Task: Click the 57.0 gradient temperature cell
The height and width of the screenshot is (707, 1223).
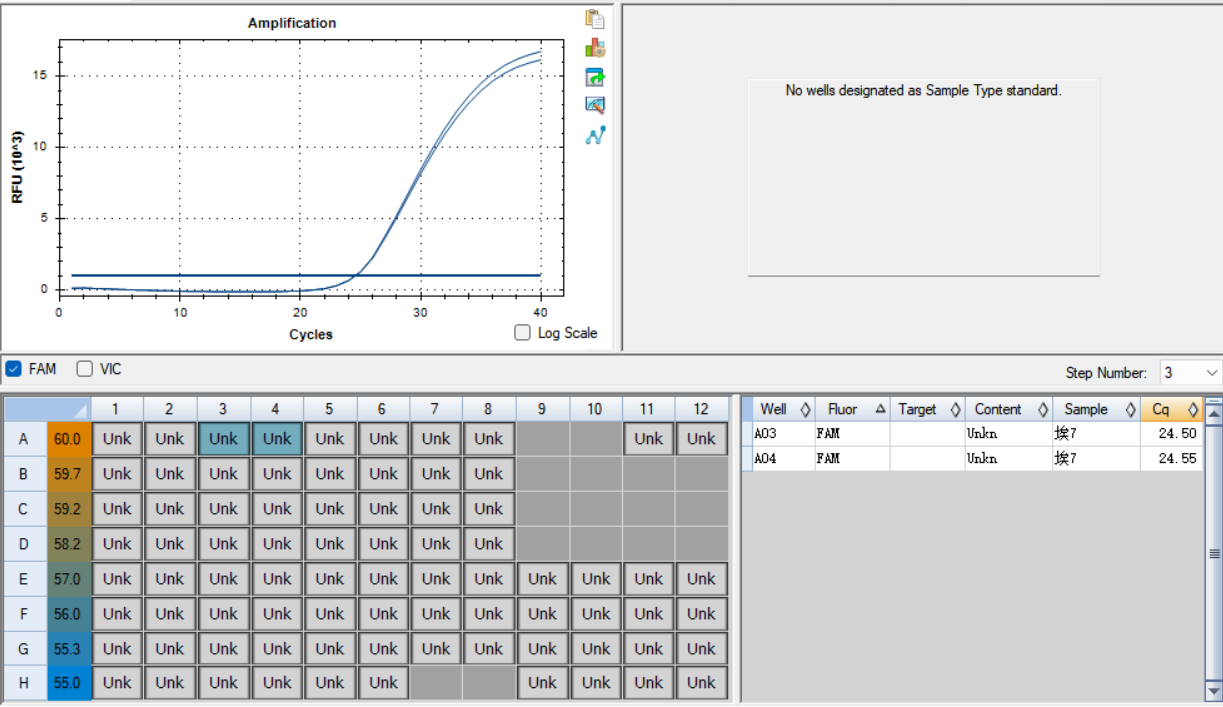Action: [68, 578]
